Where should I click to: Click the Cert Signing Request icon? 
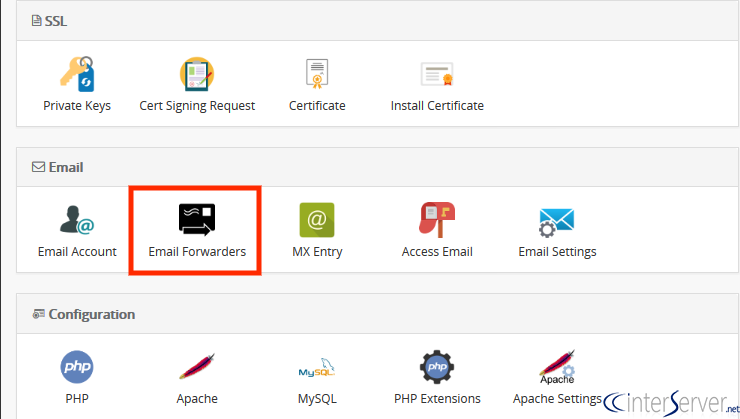[x=197, y=75]
